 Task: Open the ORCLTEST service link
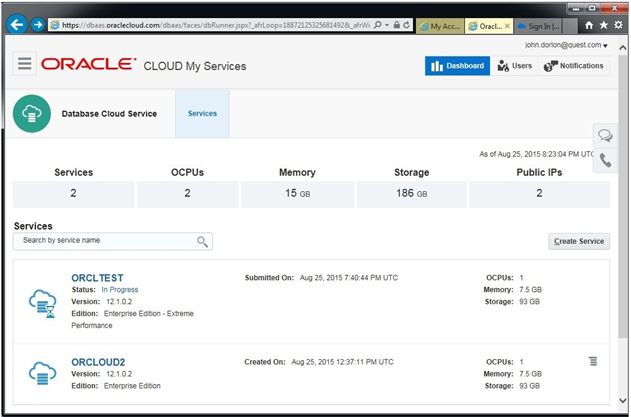pos(97,278)
